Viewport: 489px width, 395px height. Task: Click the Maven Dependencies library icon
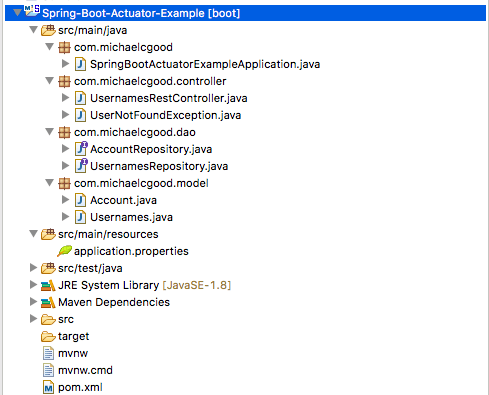click(48, 302)
